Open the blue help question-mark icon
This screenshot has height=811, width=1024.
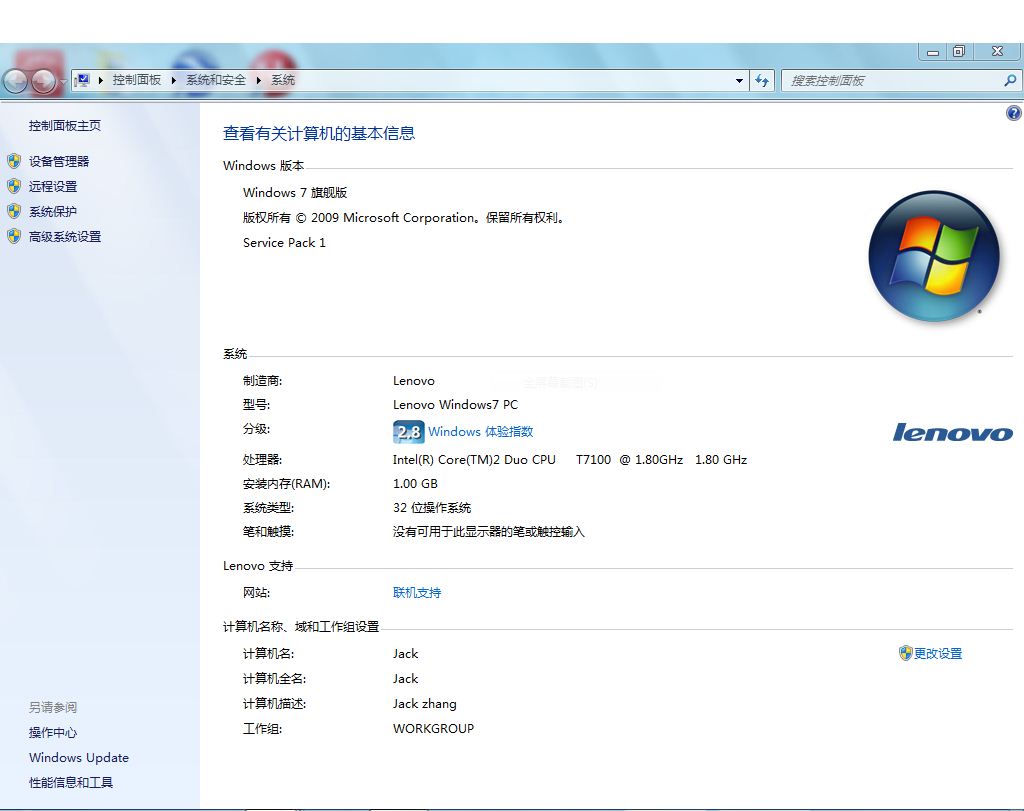[x=1014, y=114]
